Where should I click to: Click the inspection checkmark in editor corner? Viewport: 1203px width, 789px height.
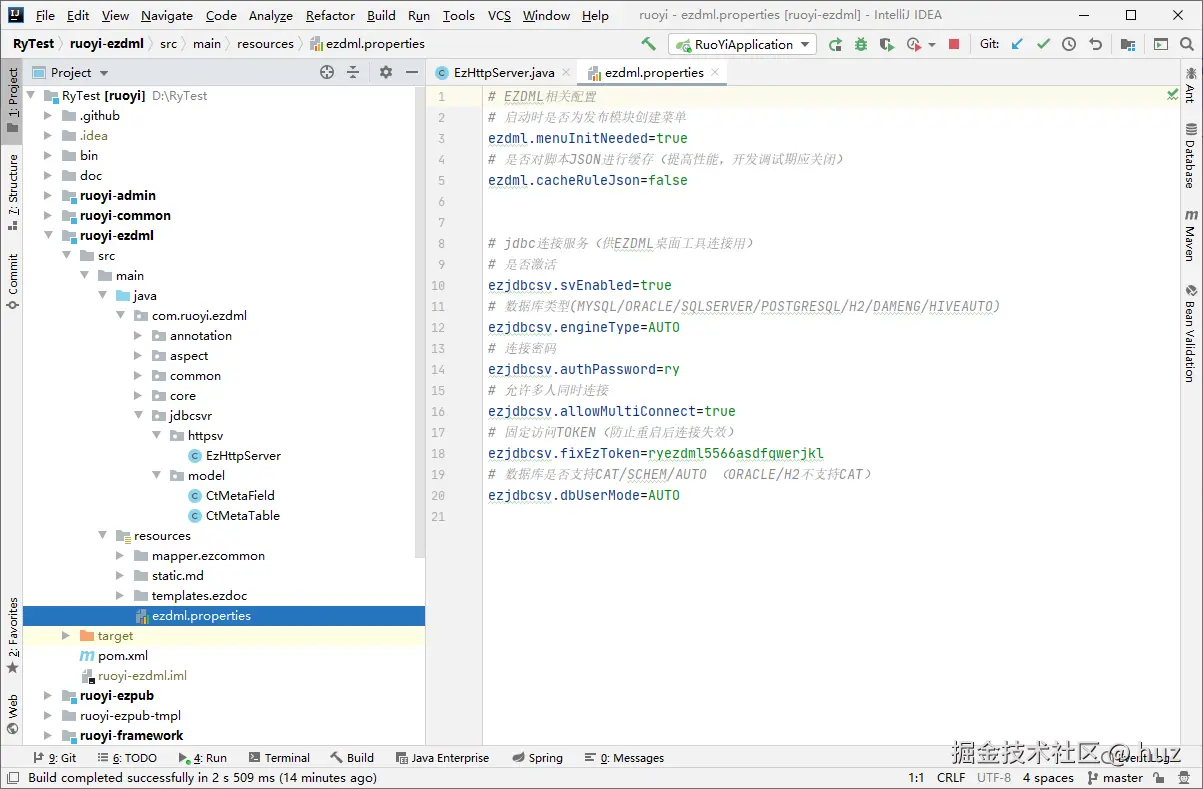coord(1172,95)
